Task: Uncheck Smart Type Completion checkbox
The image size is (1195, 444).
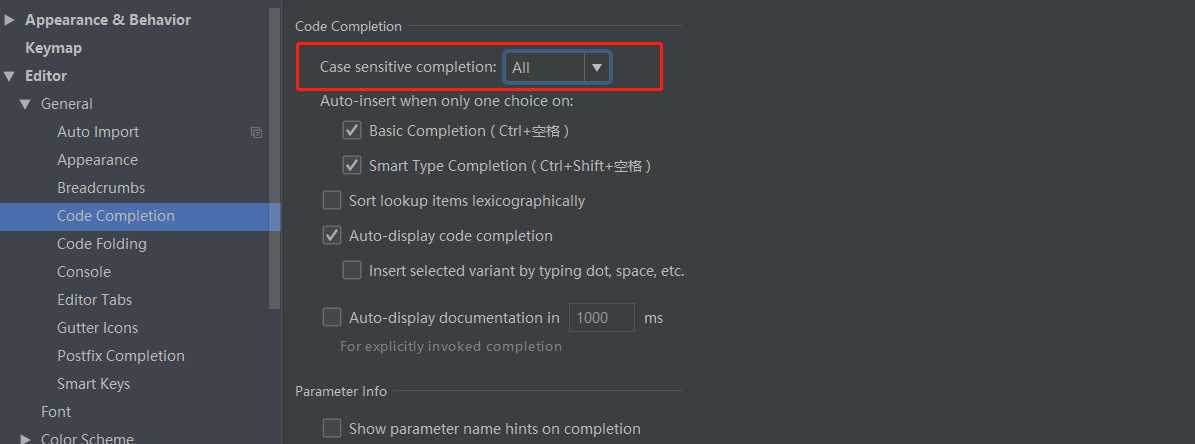Action: (x=351, y=165)
